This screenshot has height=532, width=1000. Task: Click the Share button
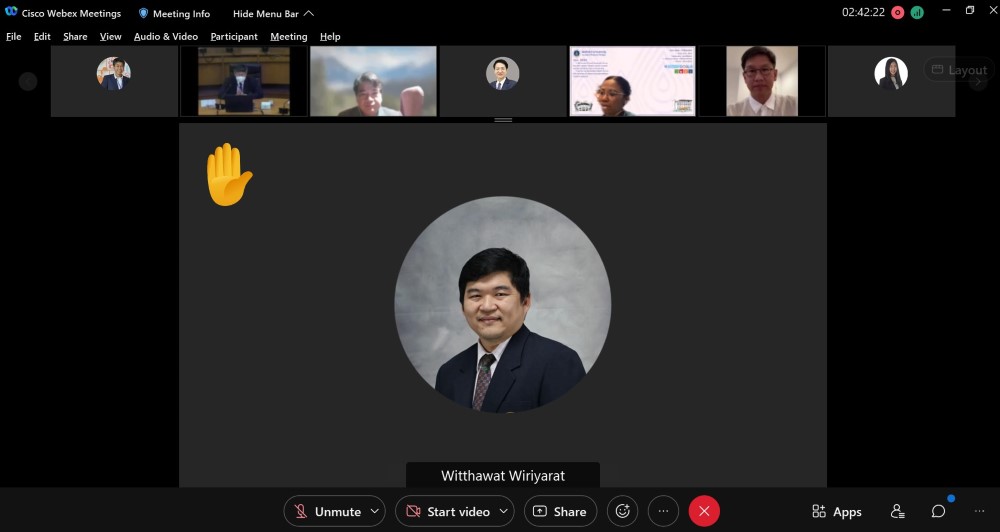[560, 511]
